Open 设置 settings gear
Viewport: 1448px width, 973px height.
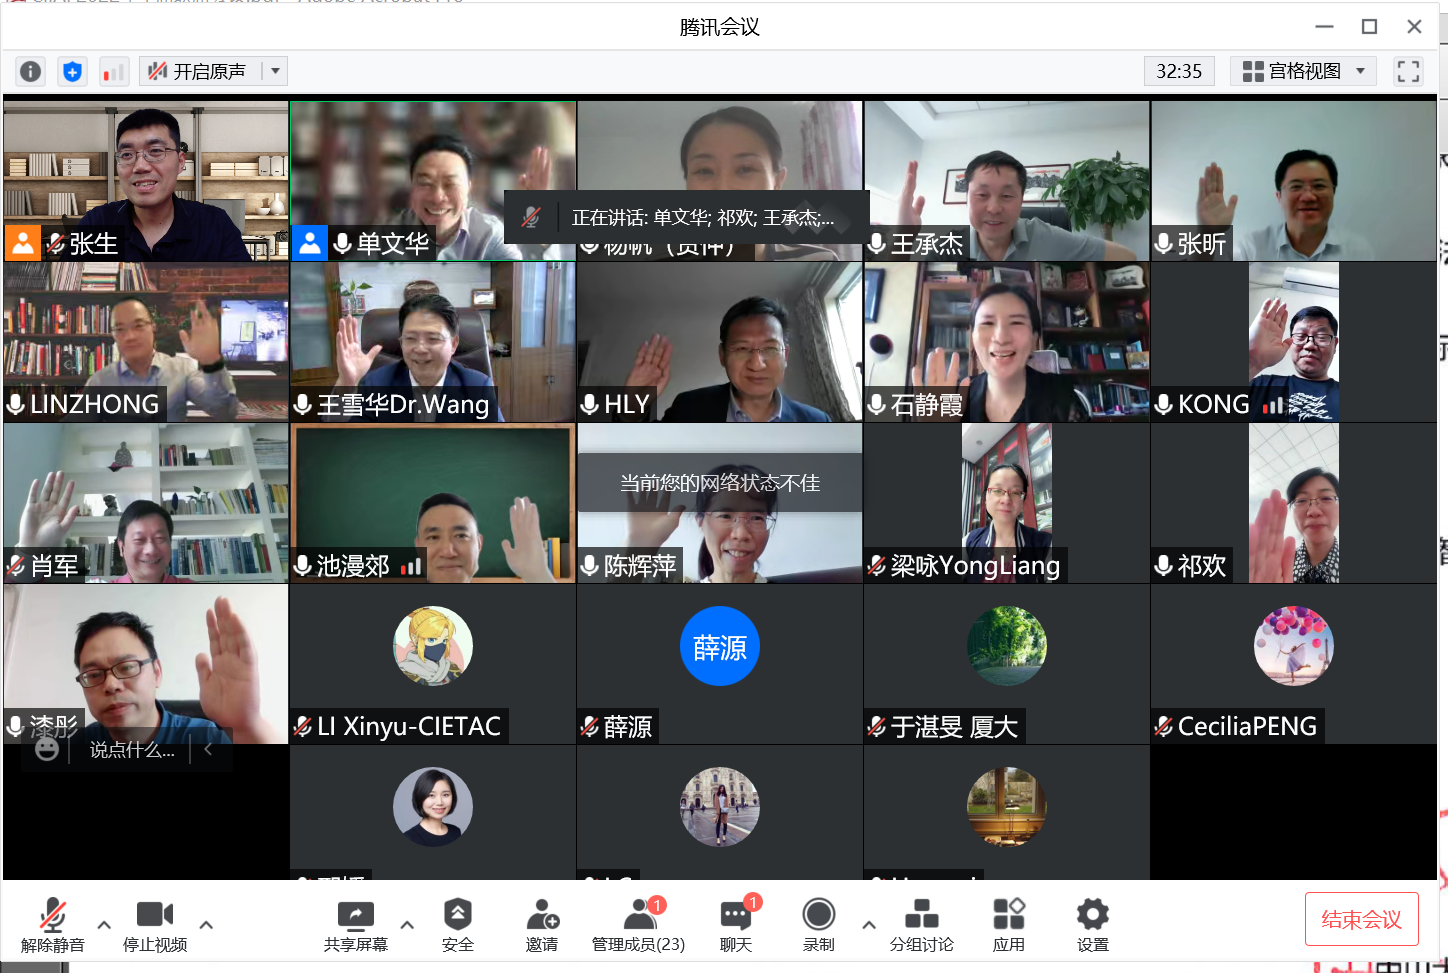coord(1093,925)
